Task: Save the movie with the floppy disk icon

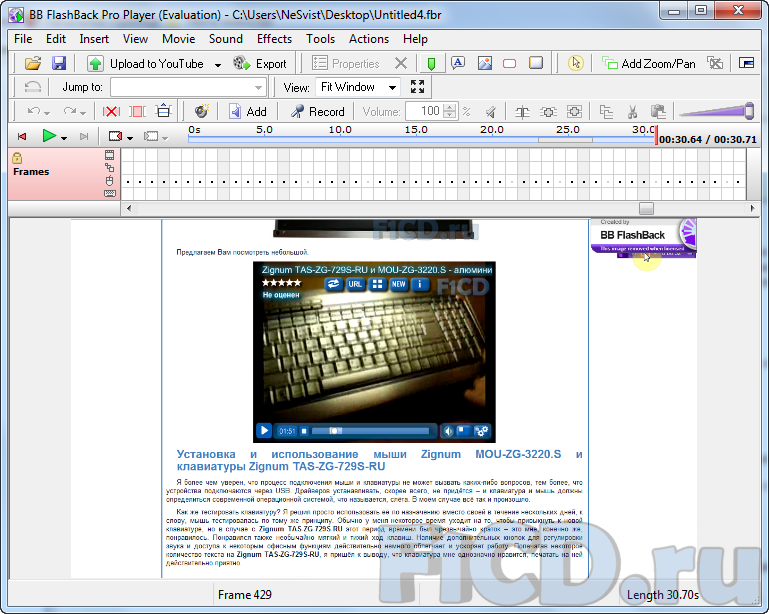Action: pyautogui.click(x=59, y=63)
